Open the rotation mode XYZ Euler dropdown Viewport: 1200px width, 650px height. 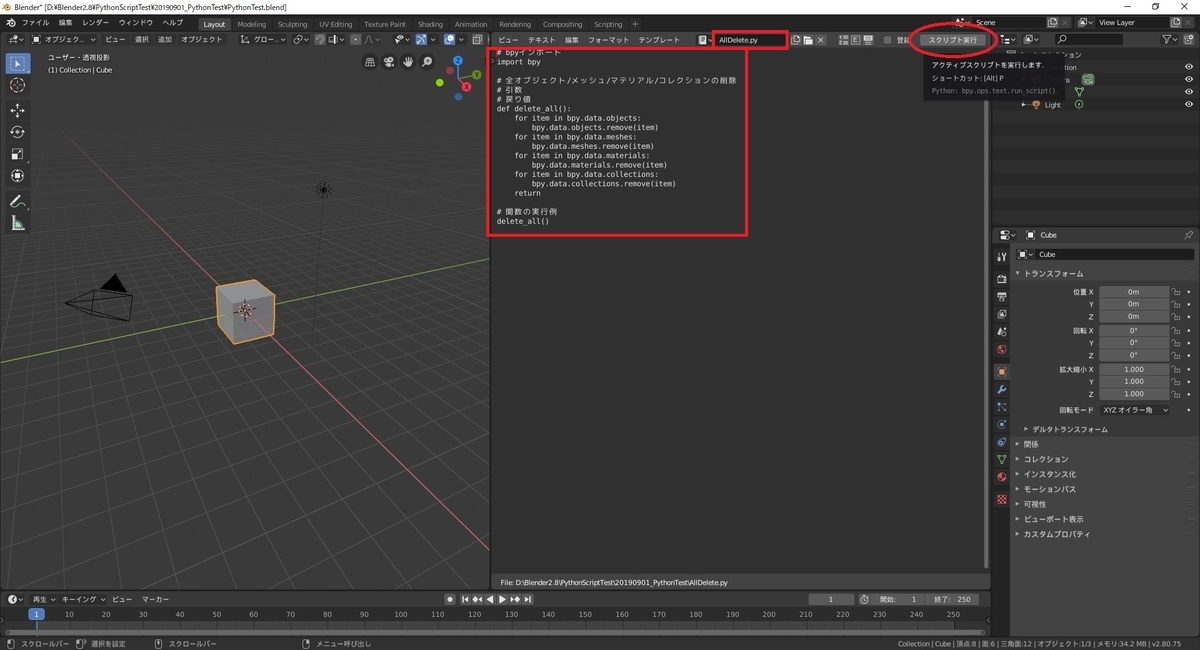1134,410
